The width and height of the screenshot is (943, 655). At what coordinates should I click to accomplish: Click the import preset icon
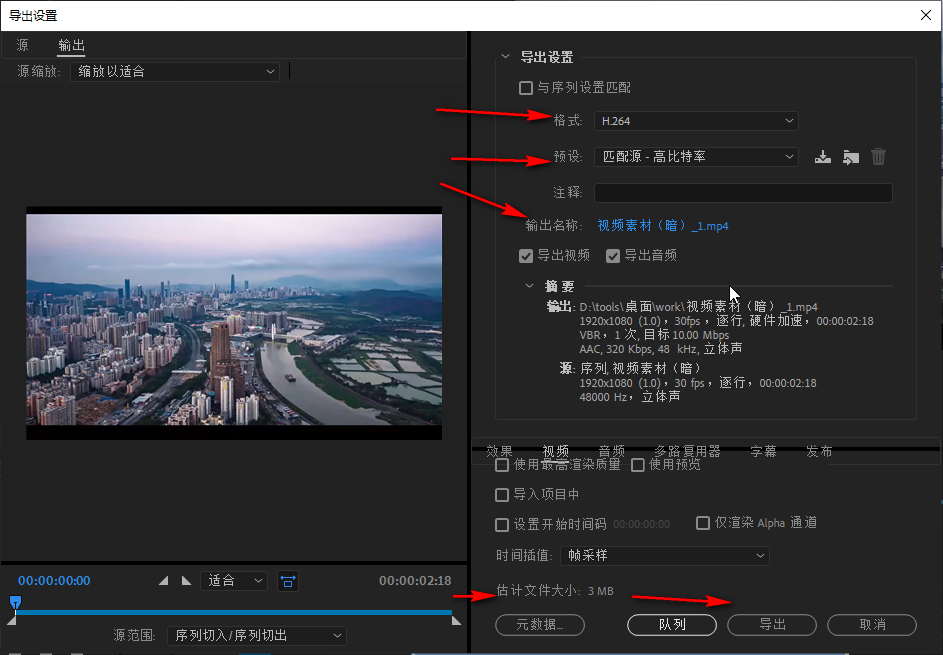(x=851, y=157)
